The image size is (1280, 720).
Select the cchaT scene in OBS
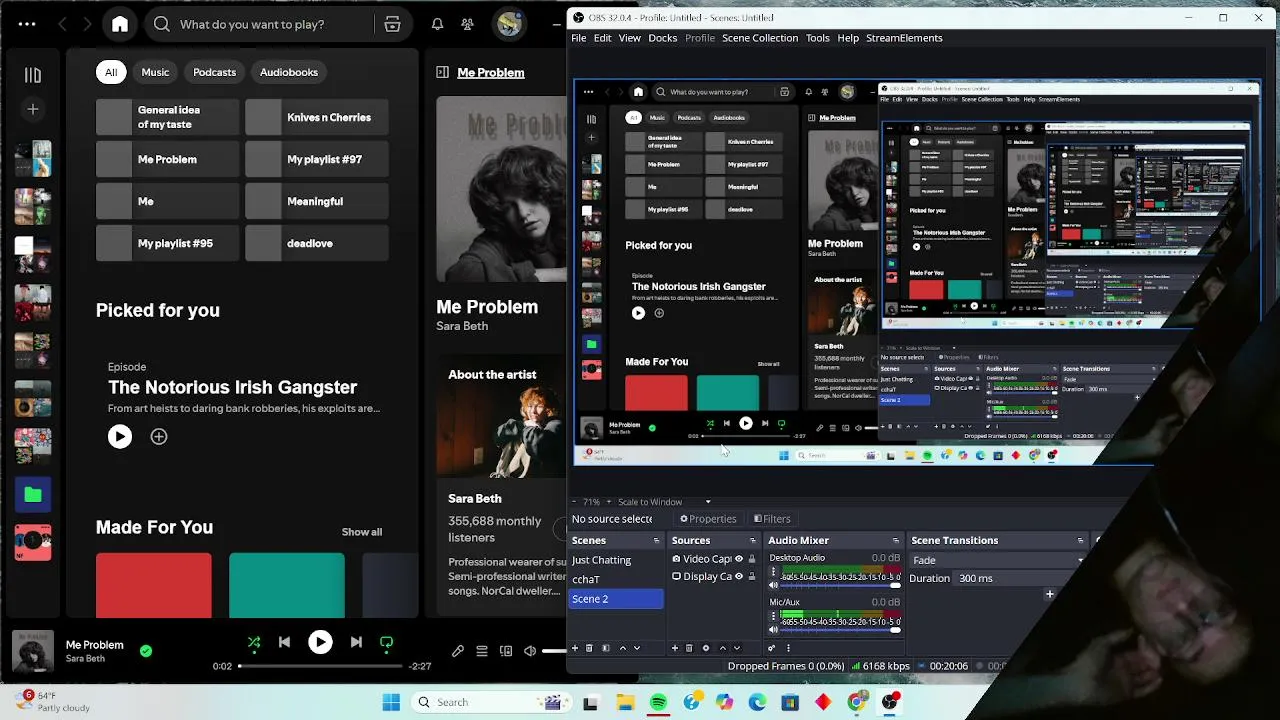click(616, 579)
